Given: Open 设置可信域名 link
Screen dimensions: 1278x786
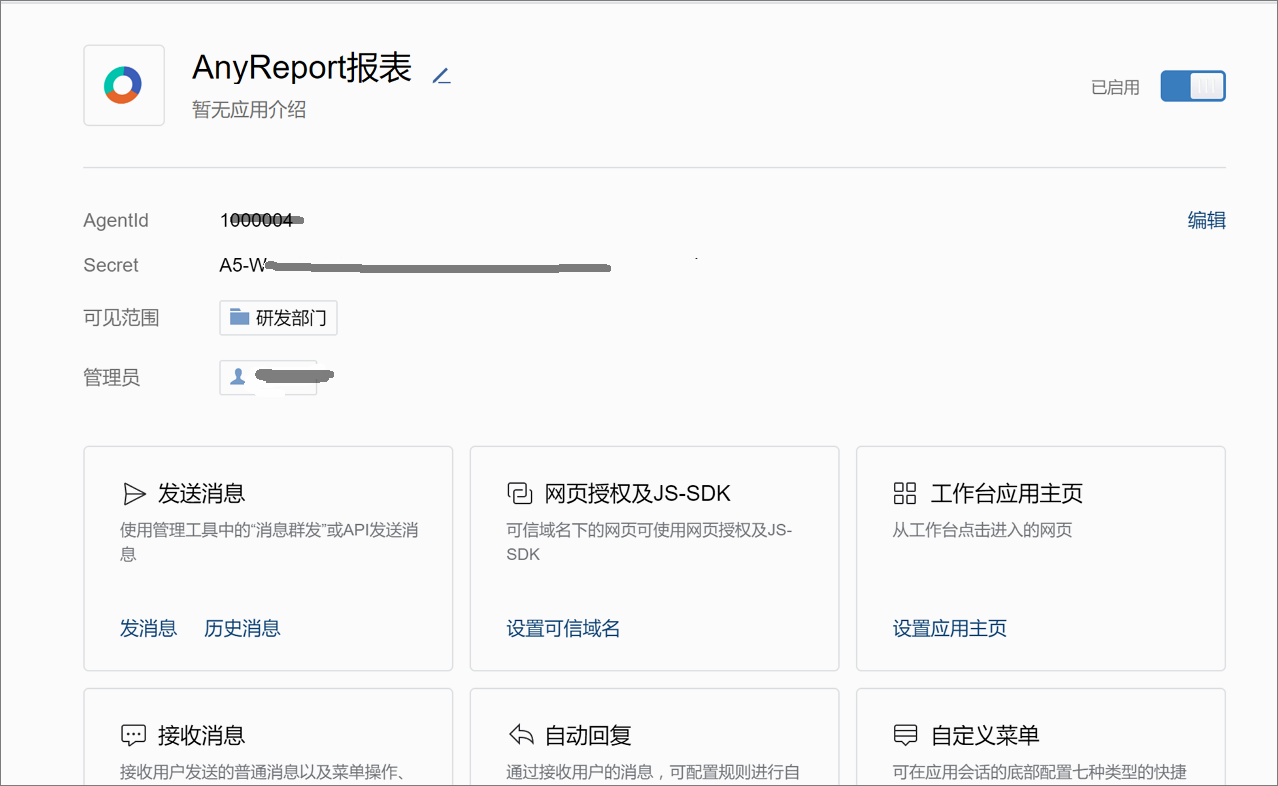Looking at the screenshot, I should [563, 628].
